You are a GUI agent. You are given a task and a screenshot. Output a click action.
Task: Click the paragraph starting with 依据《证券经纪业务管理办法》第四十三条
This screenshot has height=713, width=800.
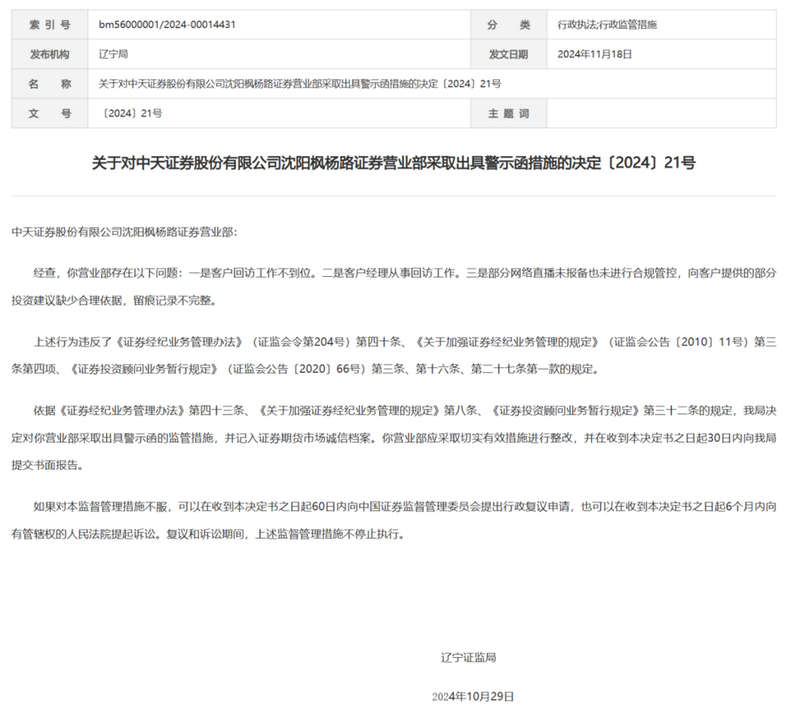pos(394,438)
